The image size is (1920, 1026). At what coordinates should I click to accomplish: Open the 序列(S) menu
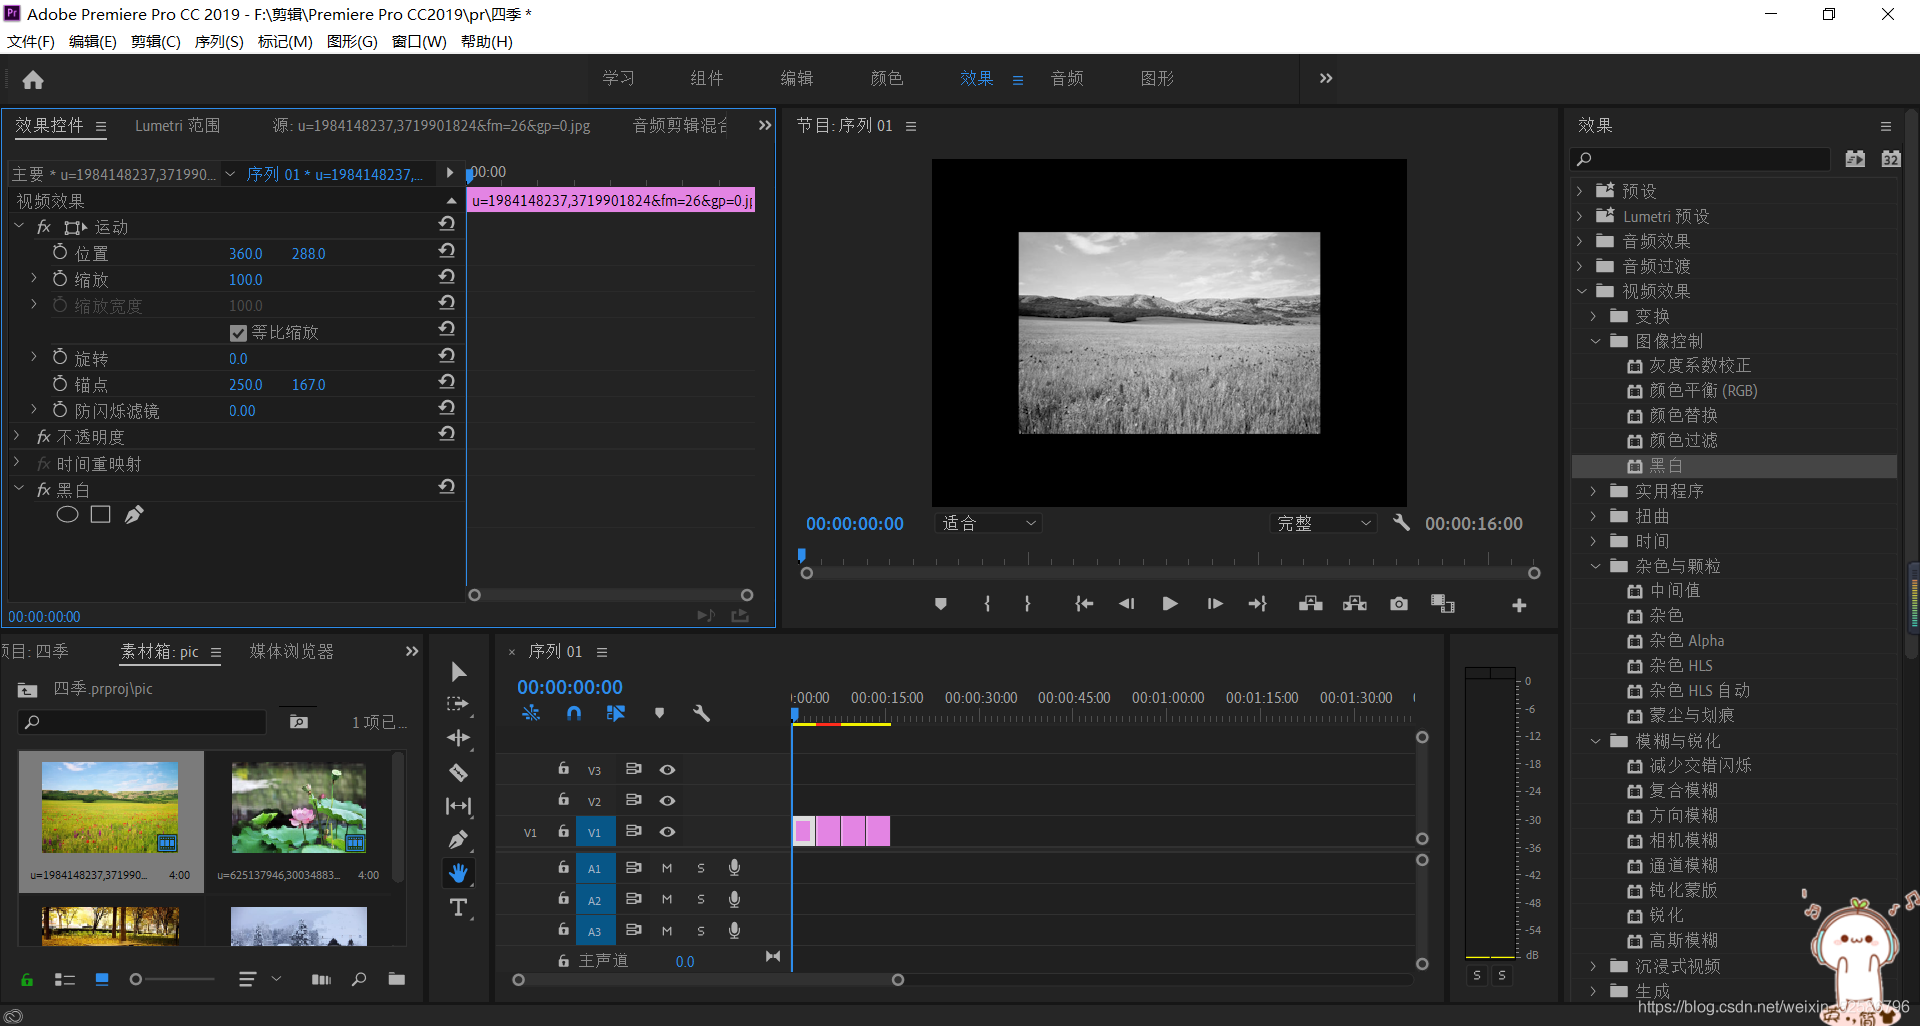[x=219, y=41]
